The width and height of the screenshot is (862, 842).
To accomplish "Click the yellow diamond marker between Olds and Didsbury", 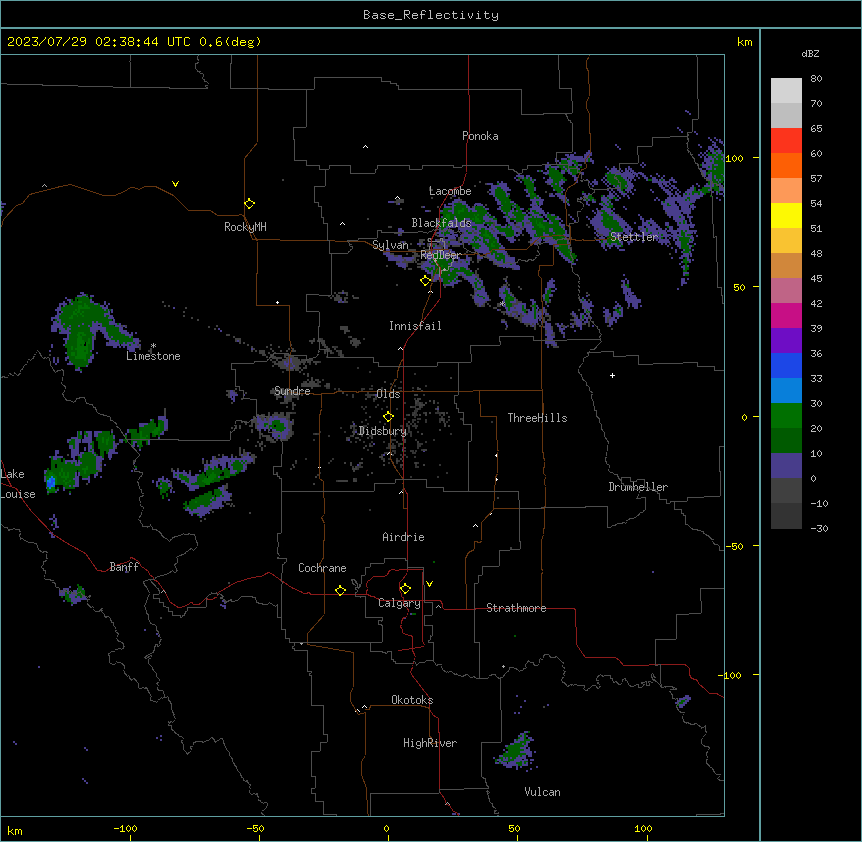I will pyautogui.click(x=388, y=417).
